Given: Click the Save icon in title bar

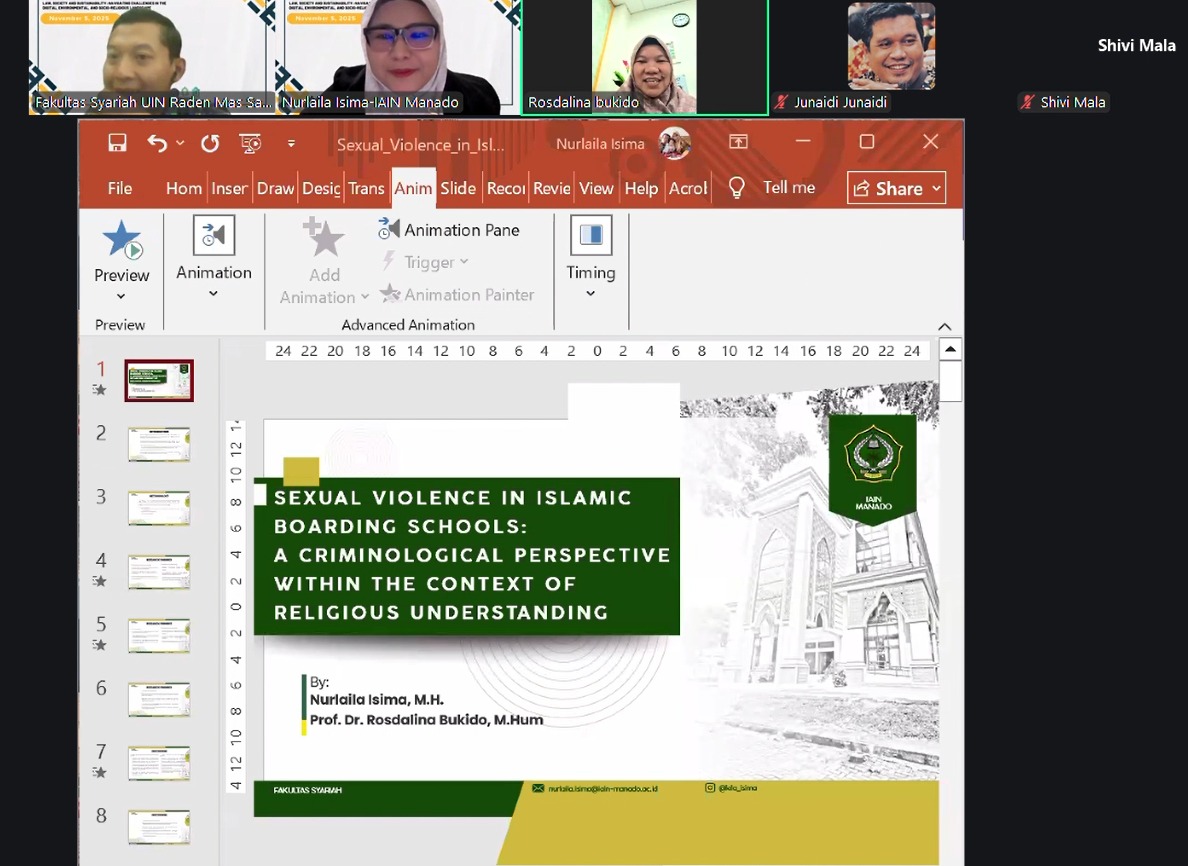Looking at the screenshot, I should click(x=117, y=143).
